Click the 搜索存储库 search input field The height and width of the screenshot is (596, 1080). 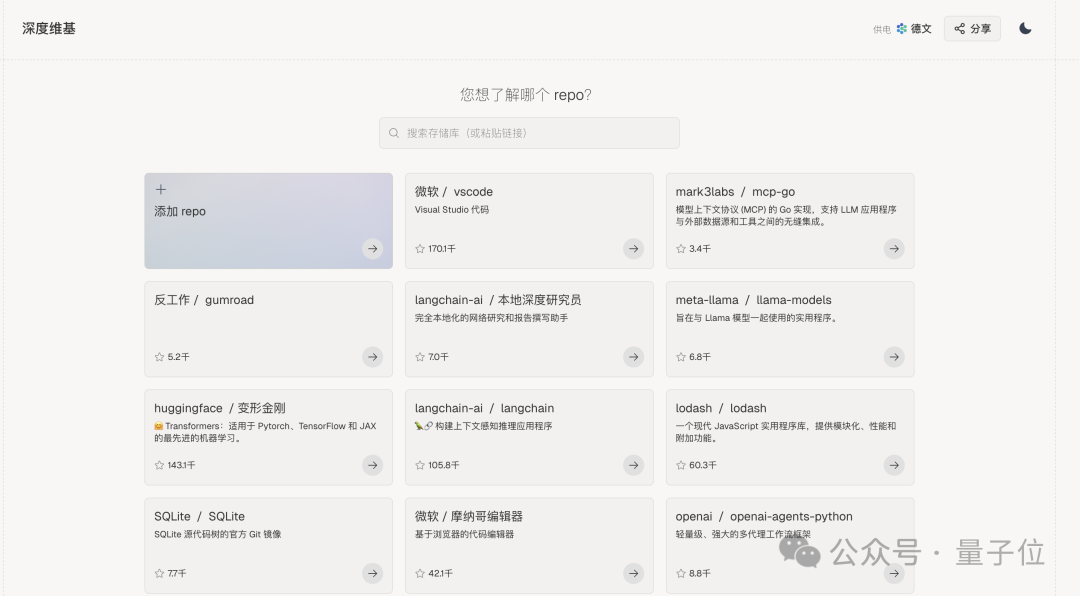click(529, 133)
